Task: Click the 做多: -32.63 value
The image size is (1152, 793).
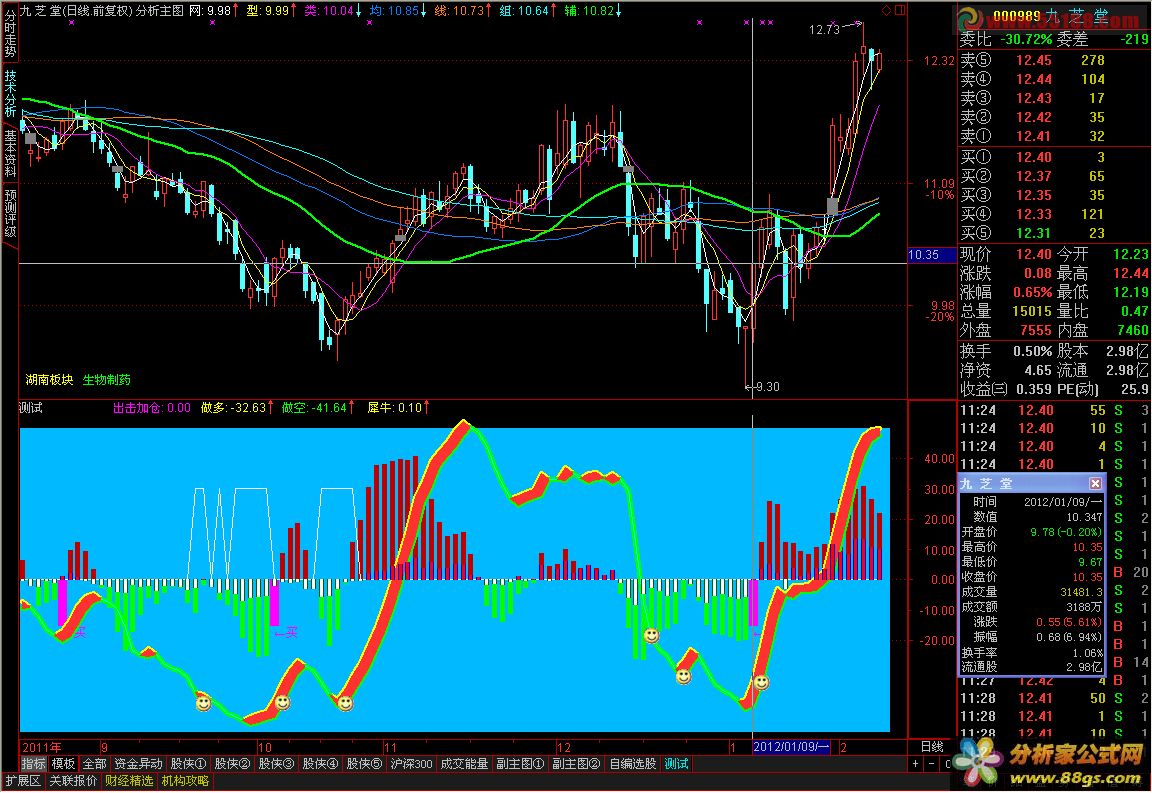Action: 237,408
